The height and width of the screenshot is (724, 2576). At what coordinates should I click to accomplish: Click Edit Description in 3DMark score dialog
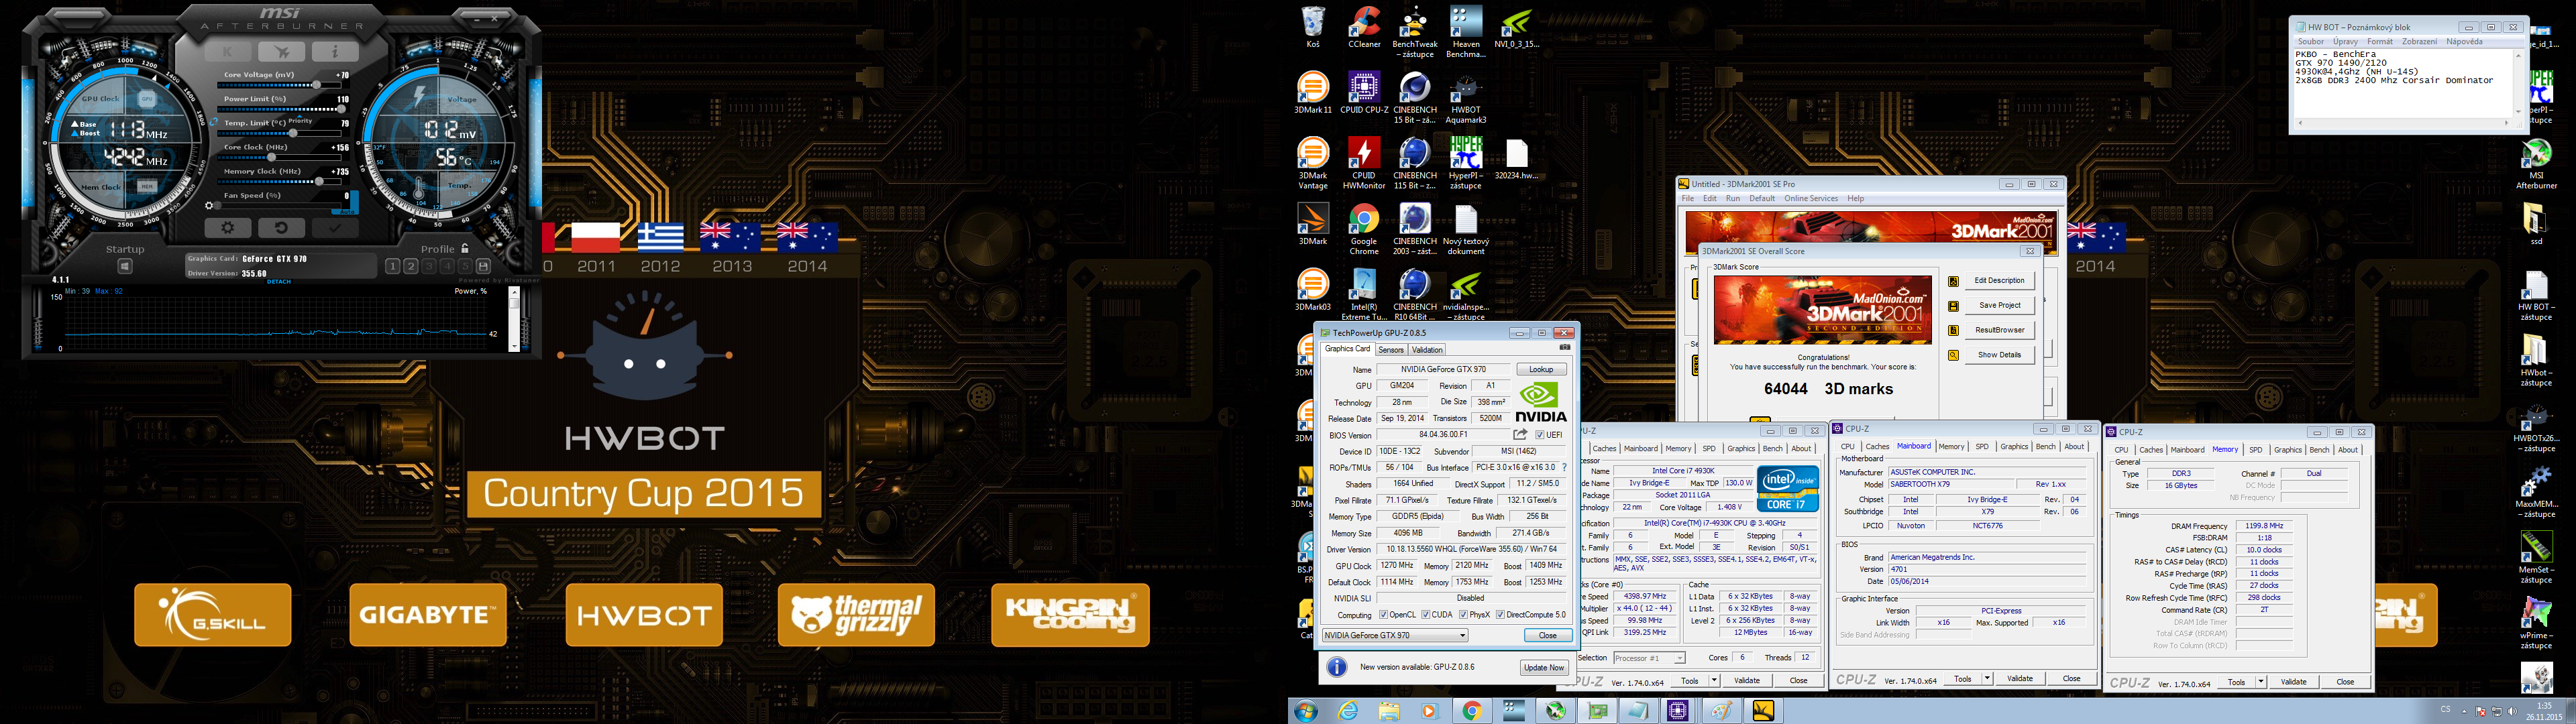pos(1999,281)
